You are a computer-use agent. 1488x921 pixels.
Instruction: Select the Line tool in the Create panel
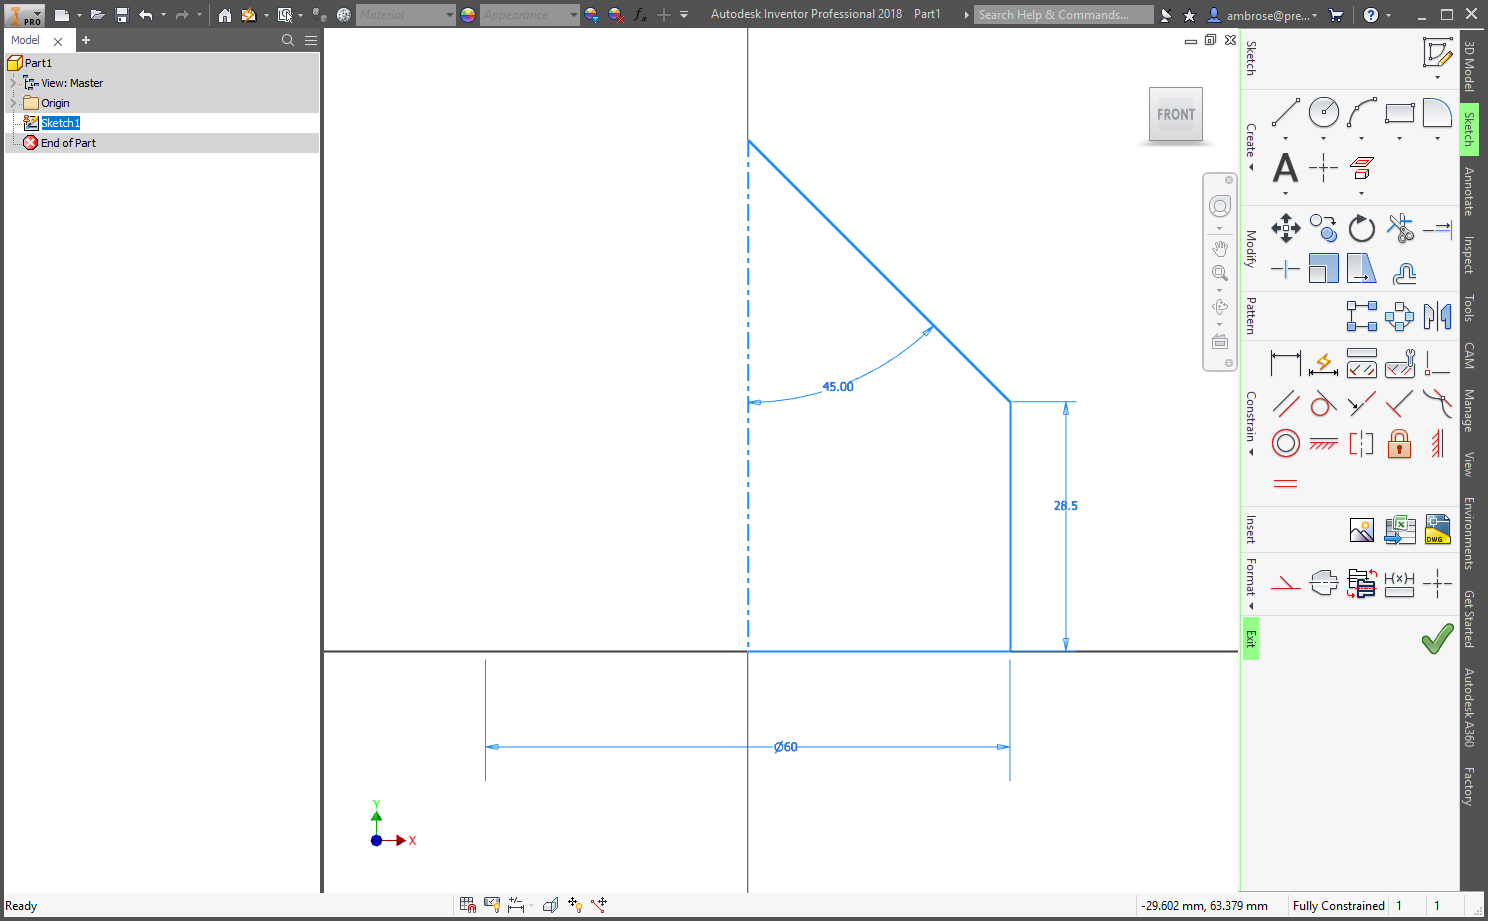(x=1285, y=113)
